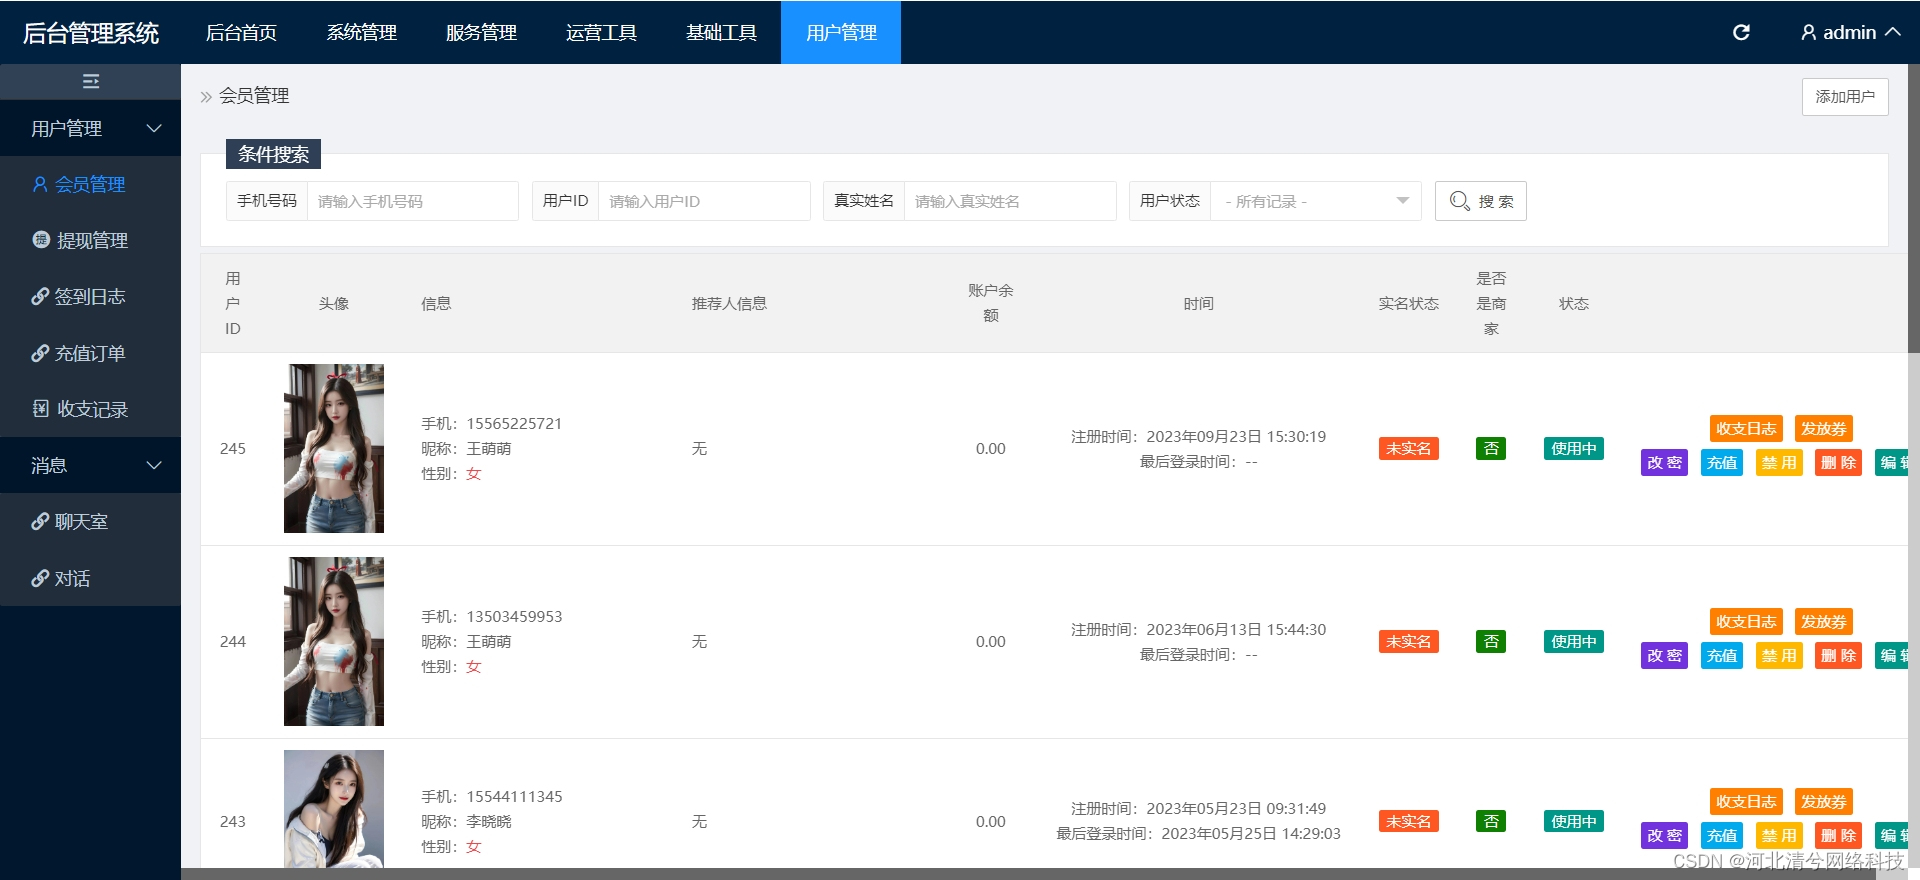Click 充值 for user 243

[1722, 835]
